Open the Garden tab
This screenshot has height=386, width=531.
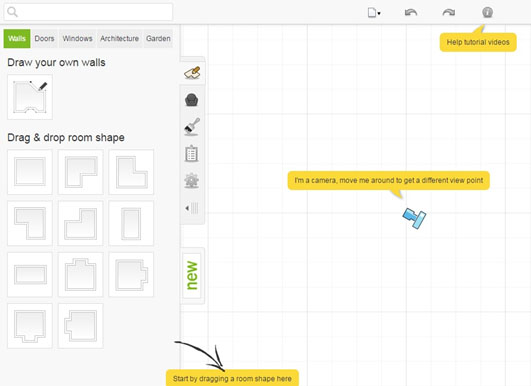pos(158,39)
